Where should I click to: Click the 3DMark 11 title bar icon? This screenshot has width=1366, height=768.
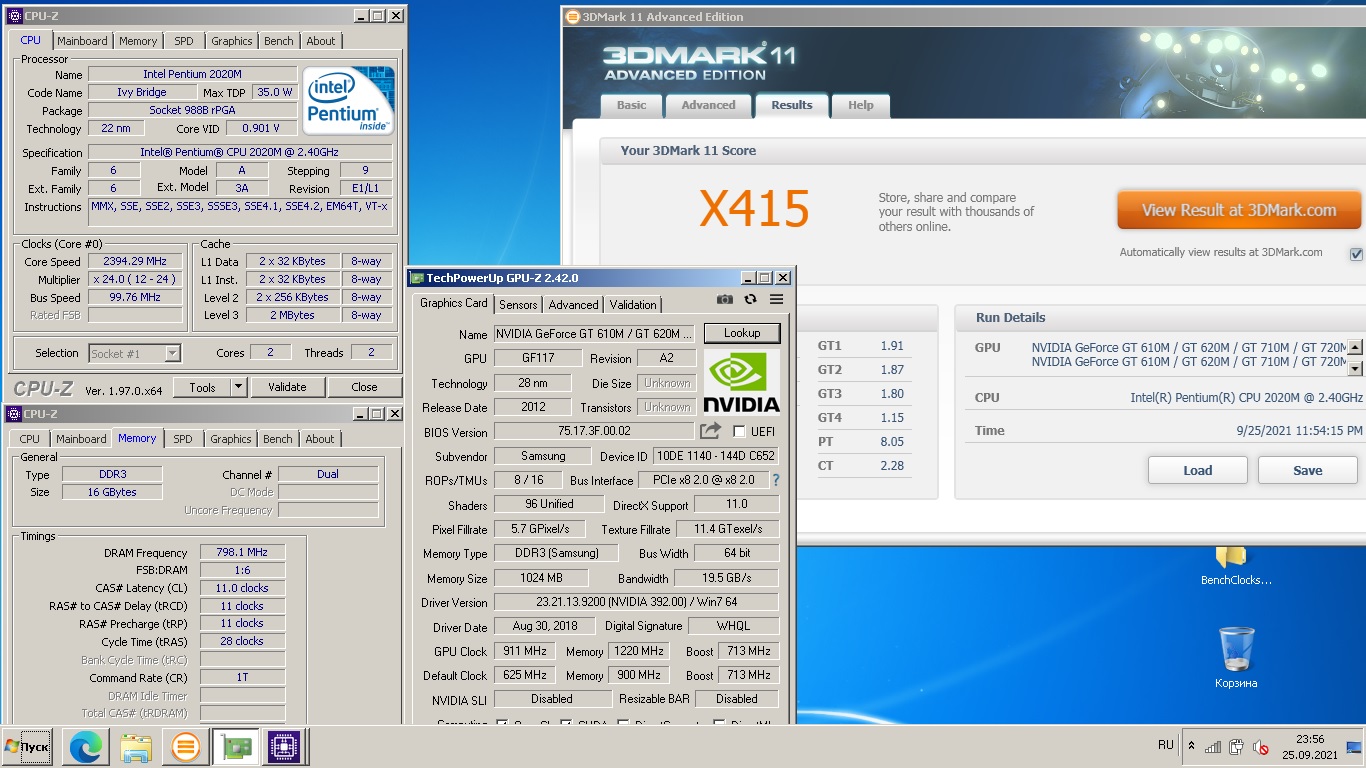point(572,16)
